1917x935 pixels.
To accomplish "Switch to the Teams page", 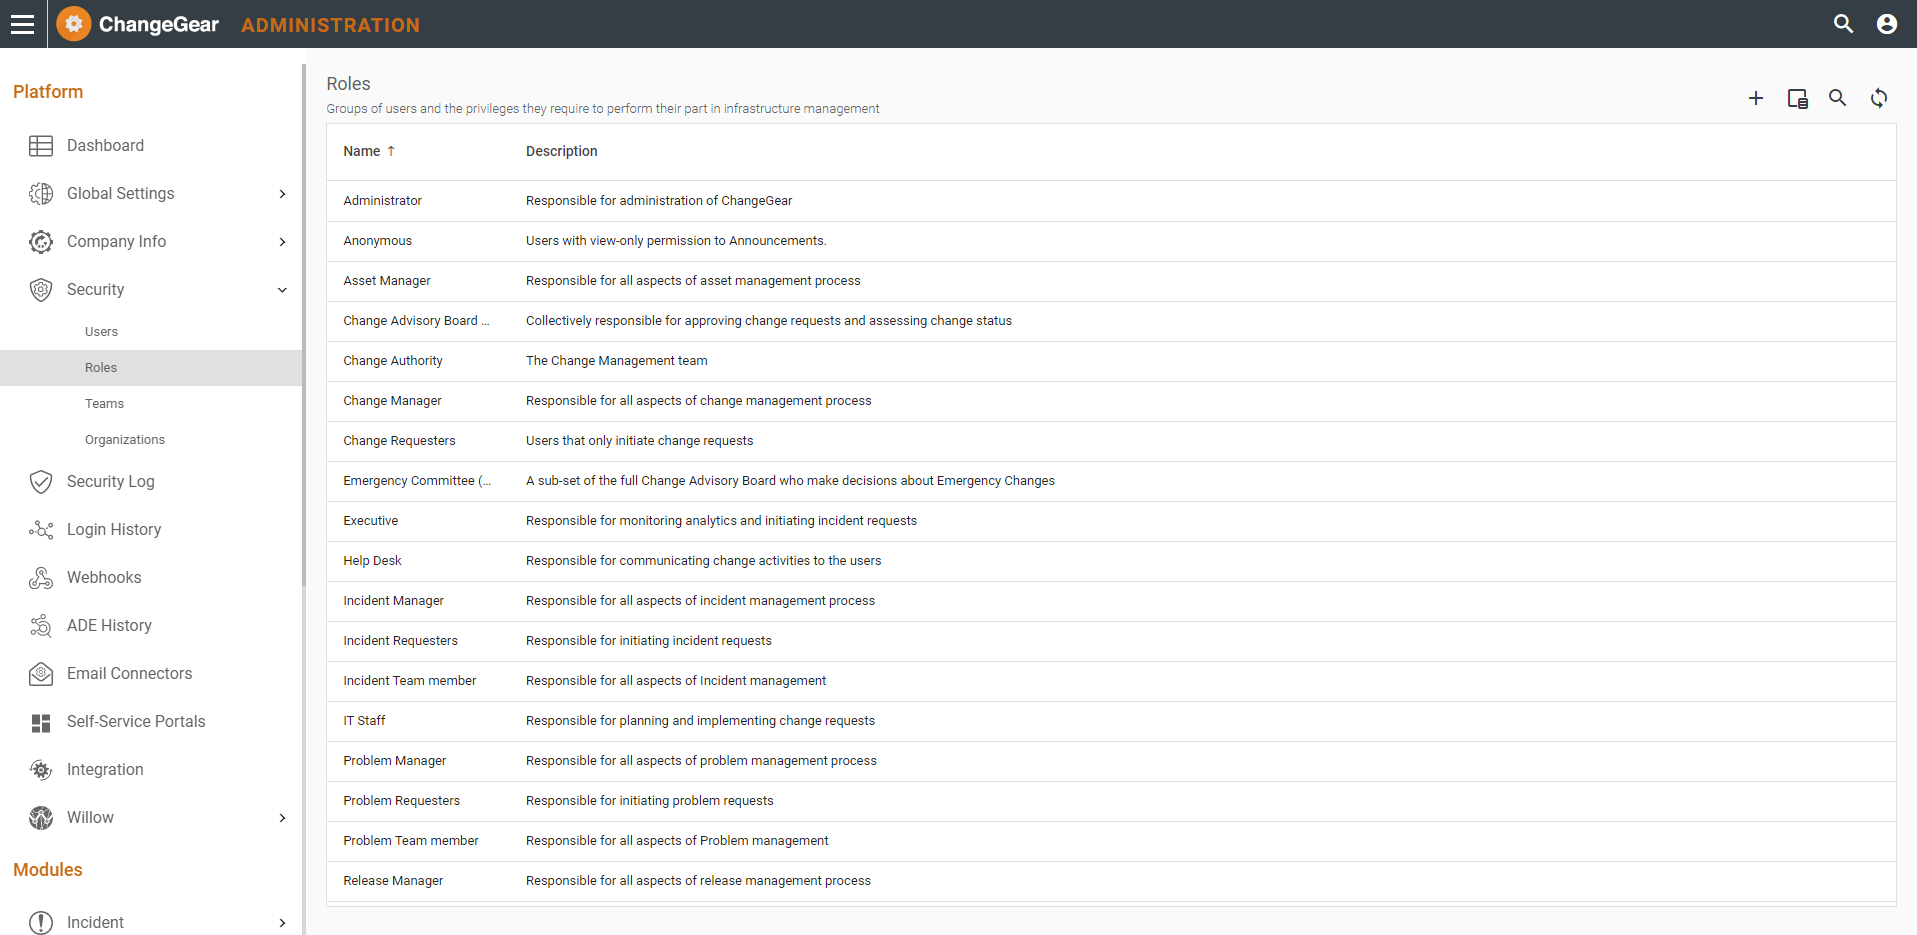I will (104, 403).
